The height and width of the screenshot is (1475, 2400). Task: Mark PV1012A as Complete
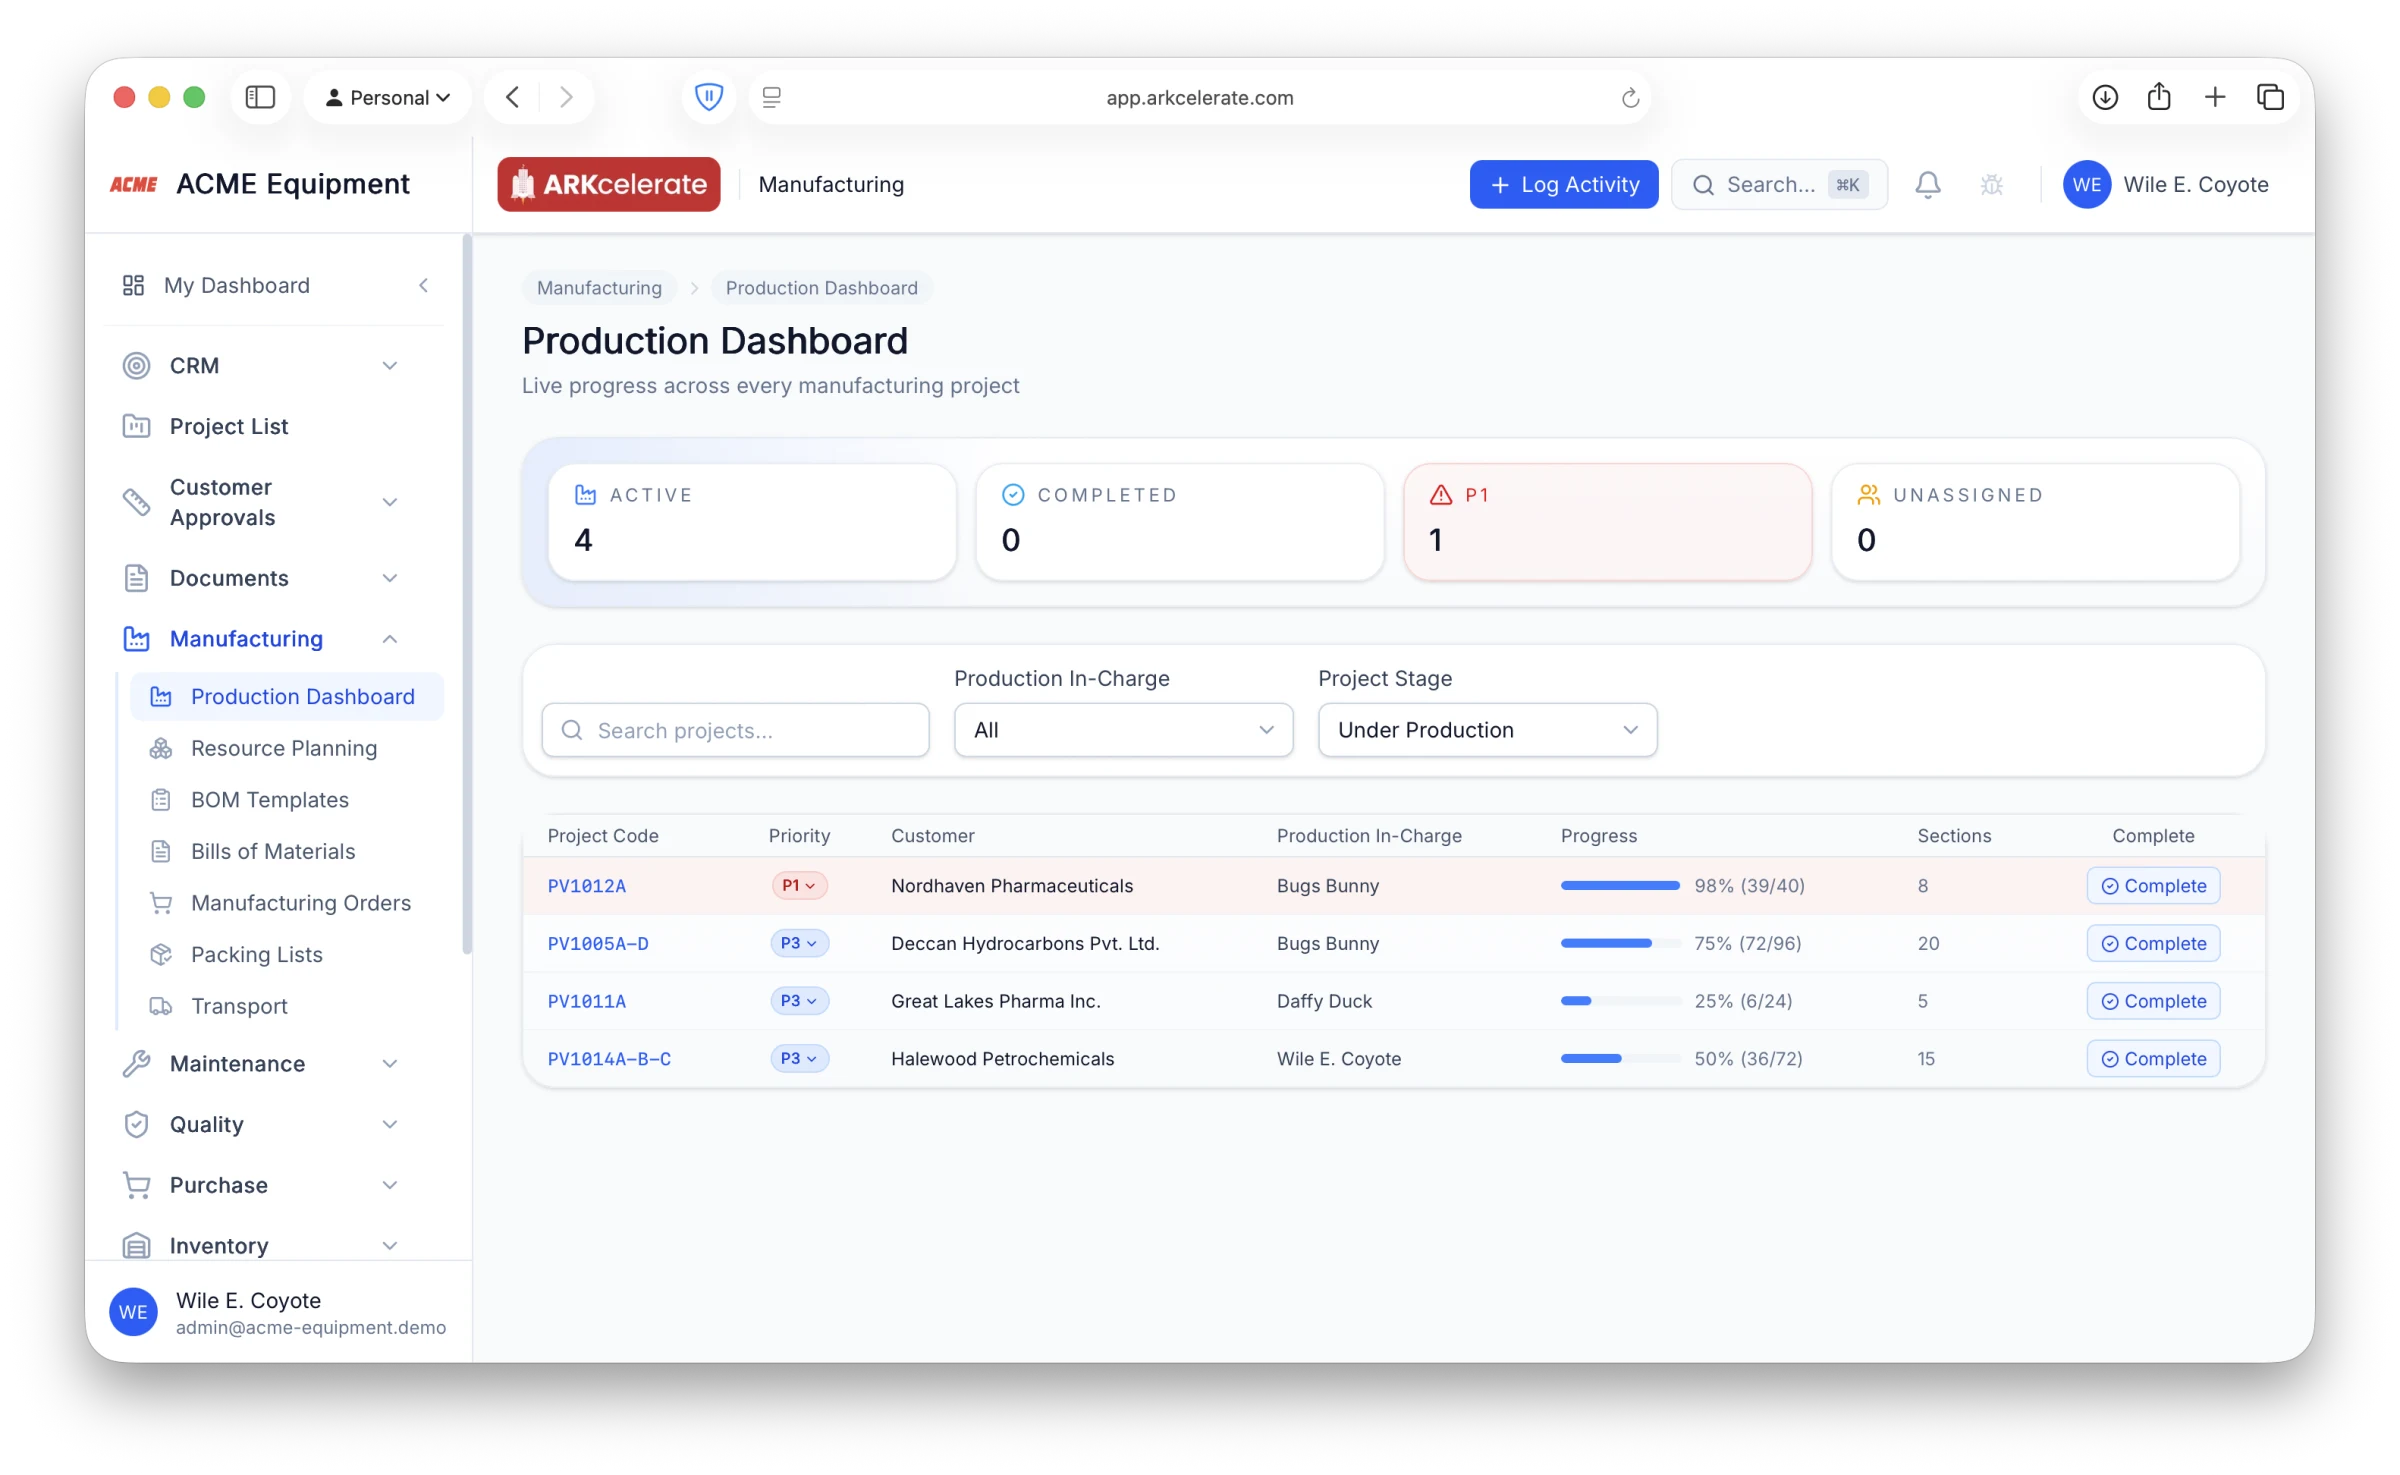click(x=2152, y=886)
